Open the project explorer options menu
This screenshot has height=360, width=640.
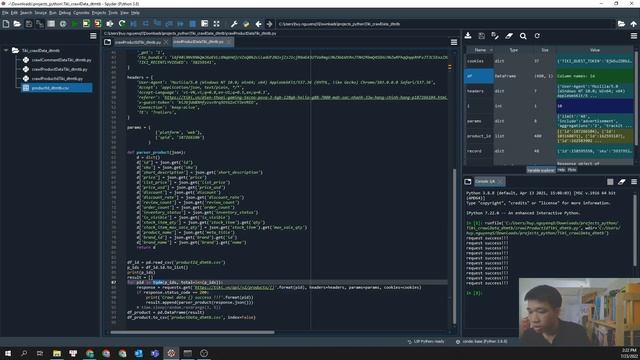point(93,36)
